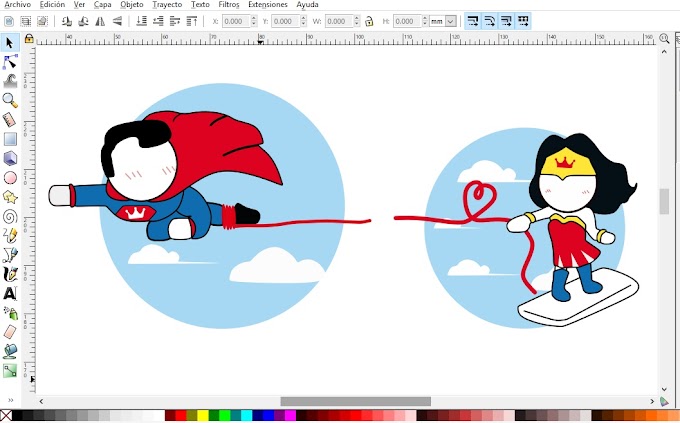Image resolution: width=680 pixels, height=423 pixels.
Task: Click horizontal scrollbar thumb
Action: tap(356, 401)
